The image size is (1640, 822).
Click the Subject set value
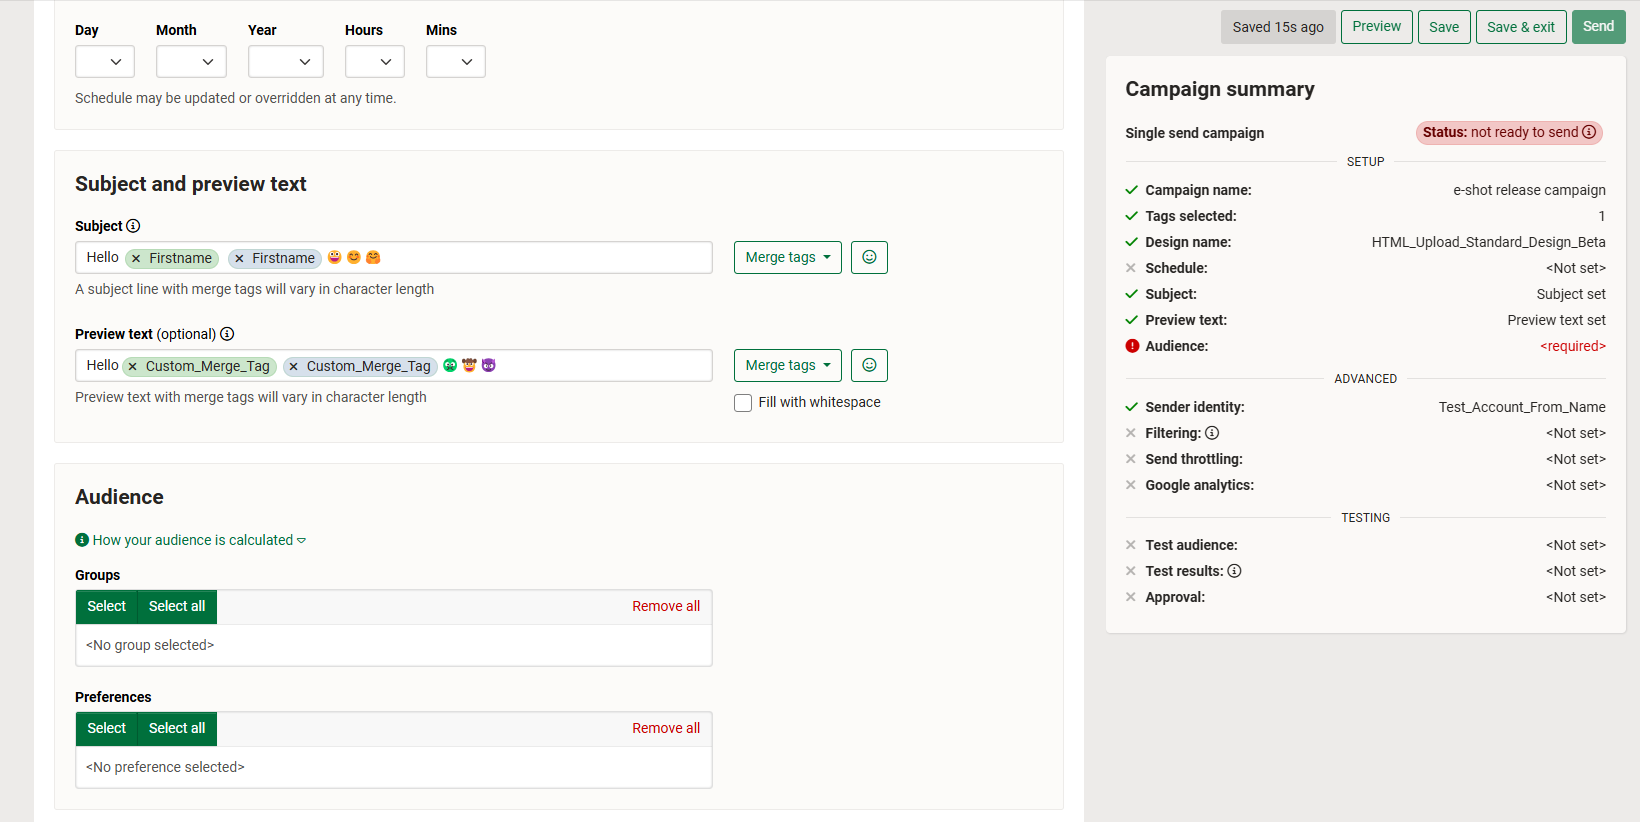pos(1571,294)
